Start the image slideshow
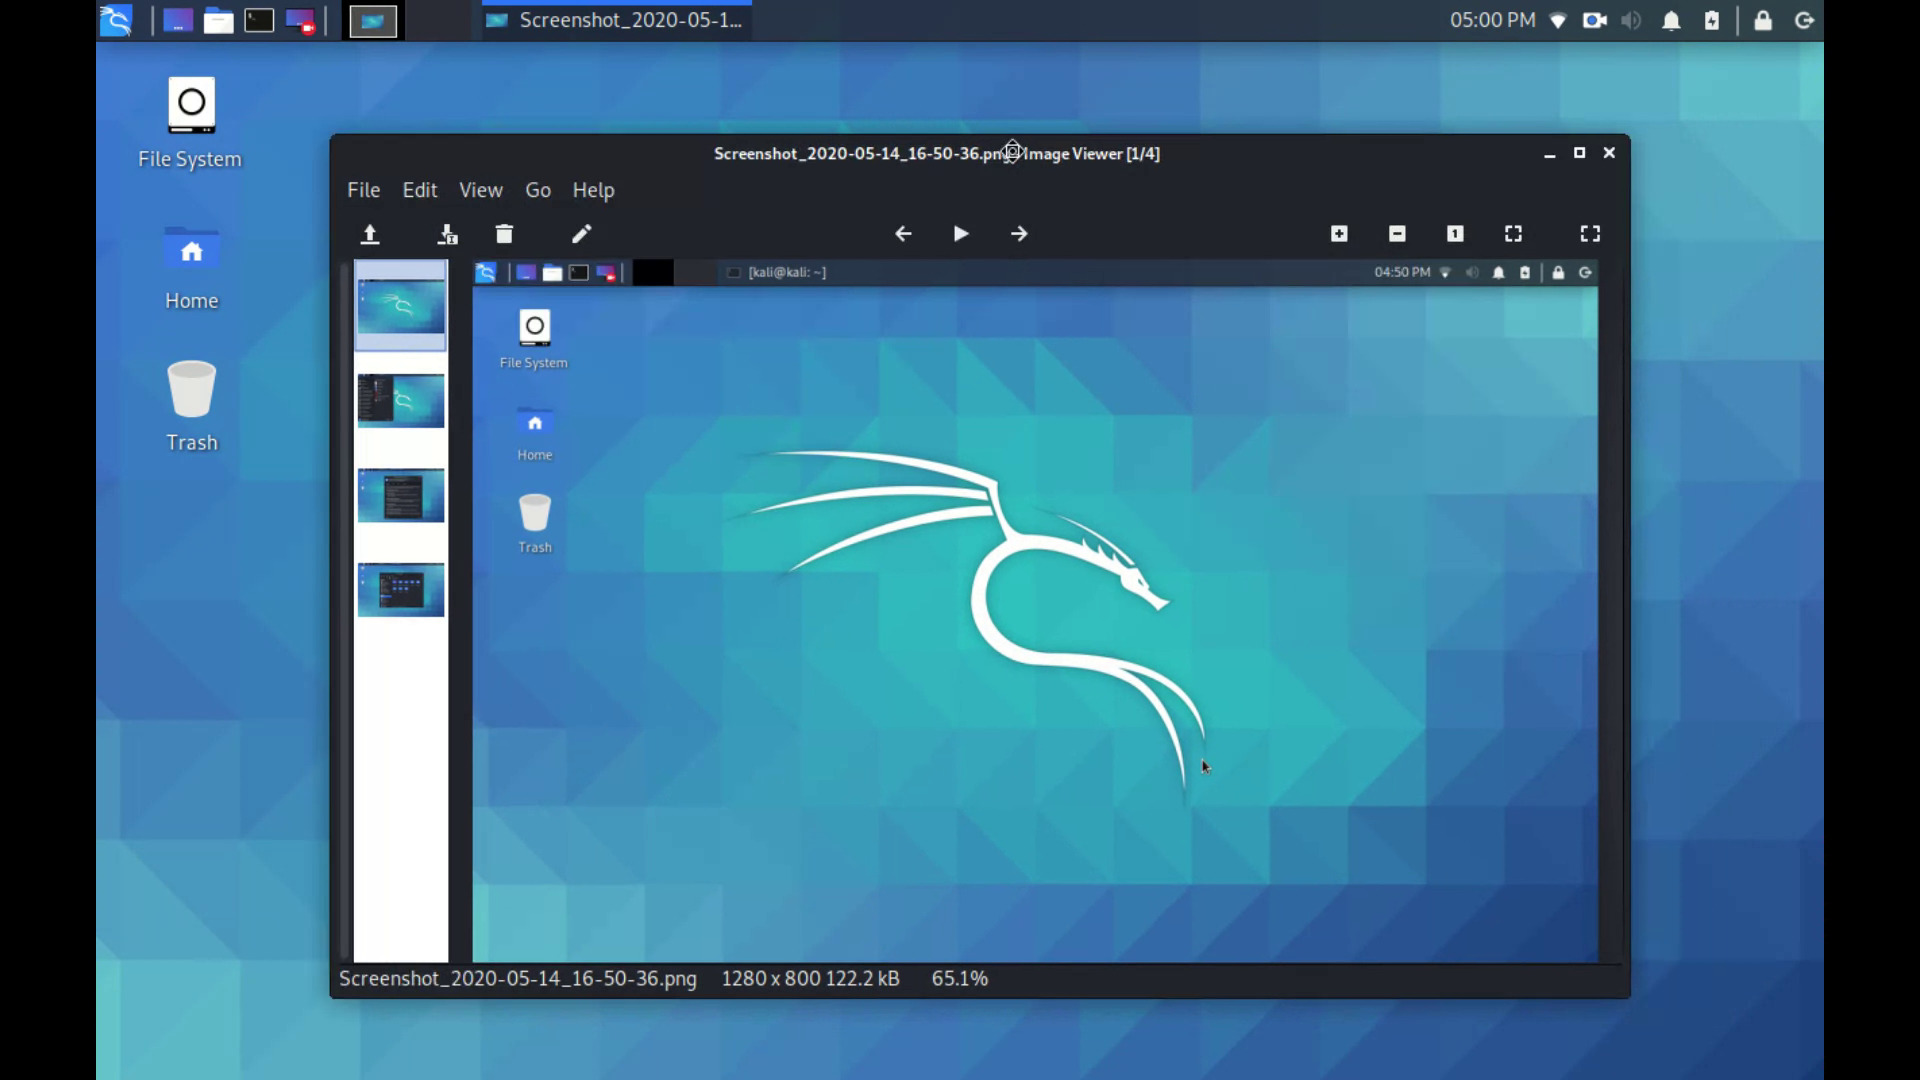Image resolution: width=1920 pixels, height=1080 pixels. (961, 234)
